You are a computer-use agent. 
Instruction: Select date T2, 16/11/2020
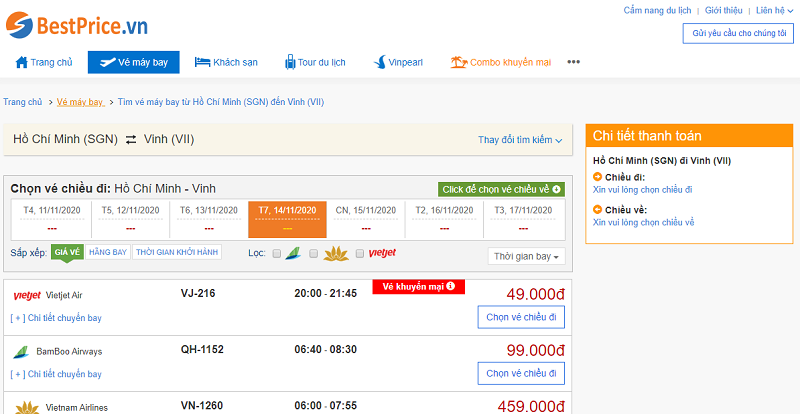(x=444, y=220)
